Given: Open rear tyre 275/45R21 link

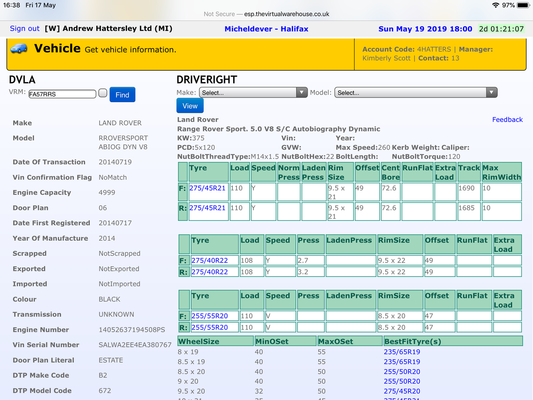Looking at the screenshot, I should tap(207, 208).
